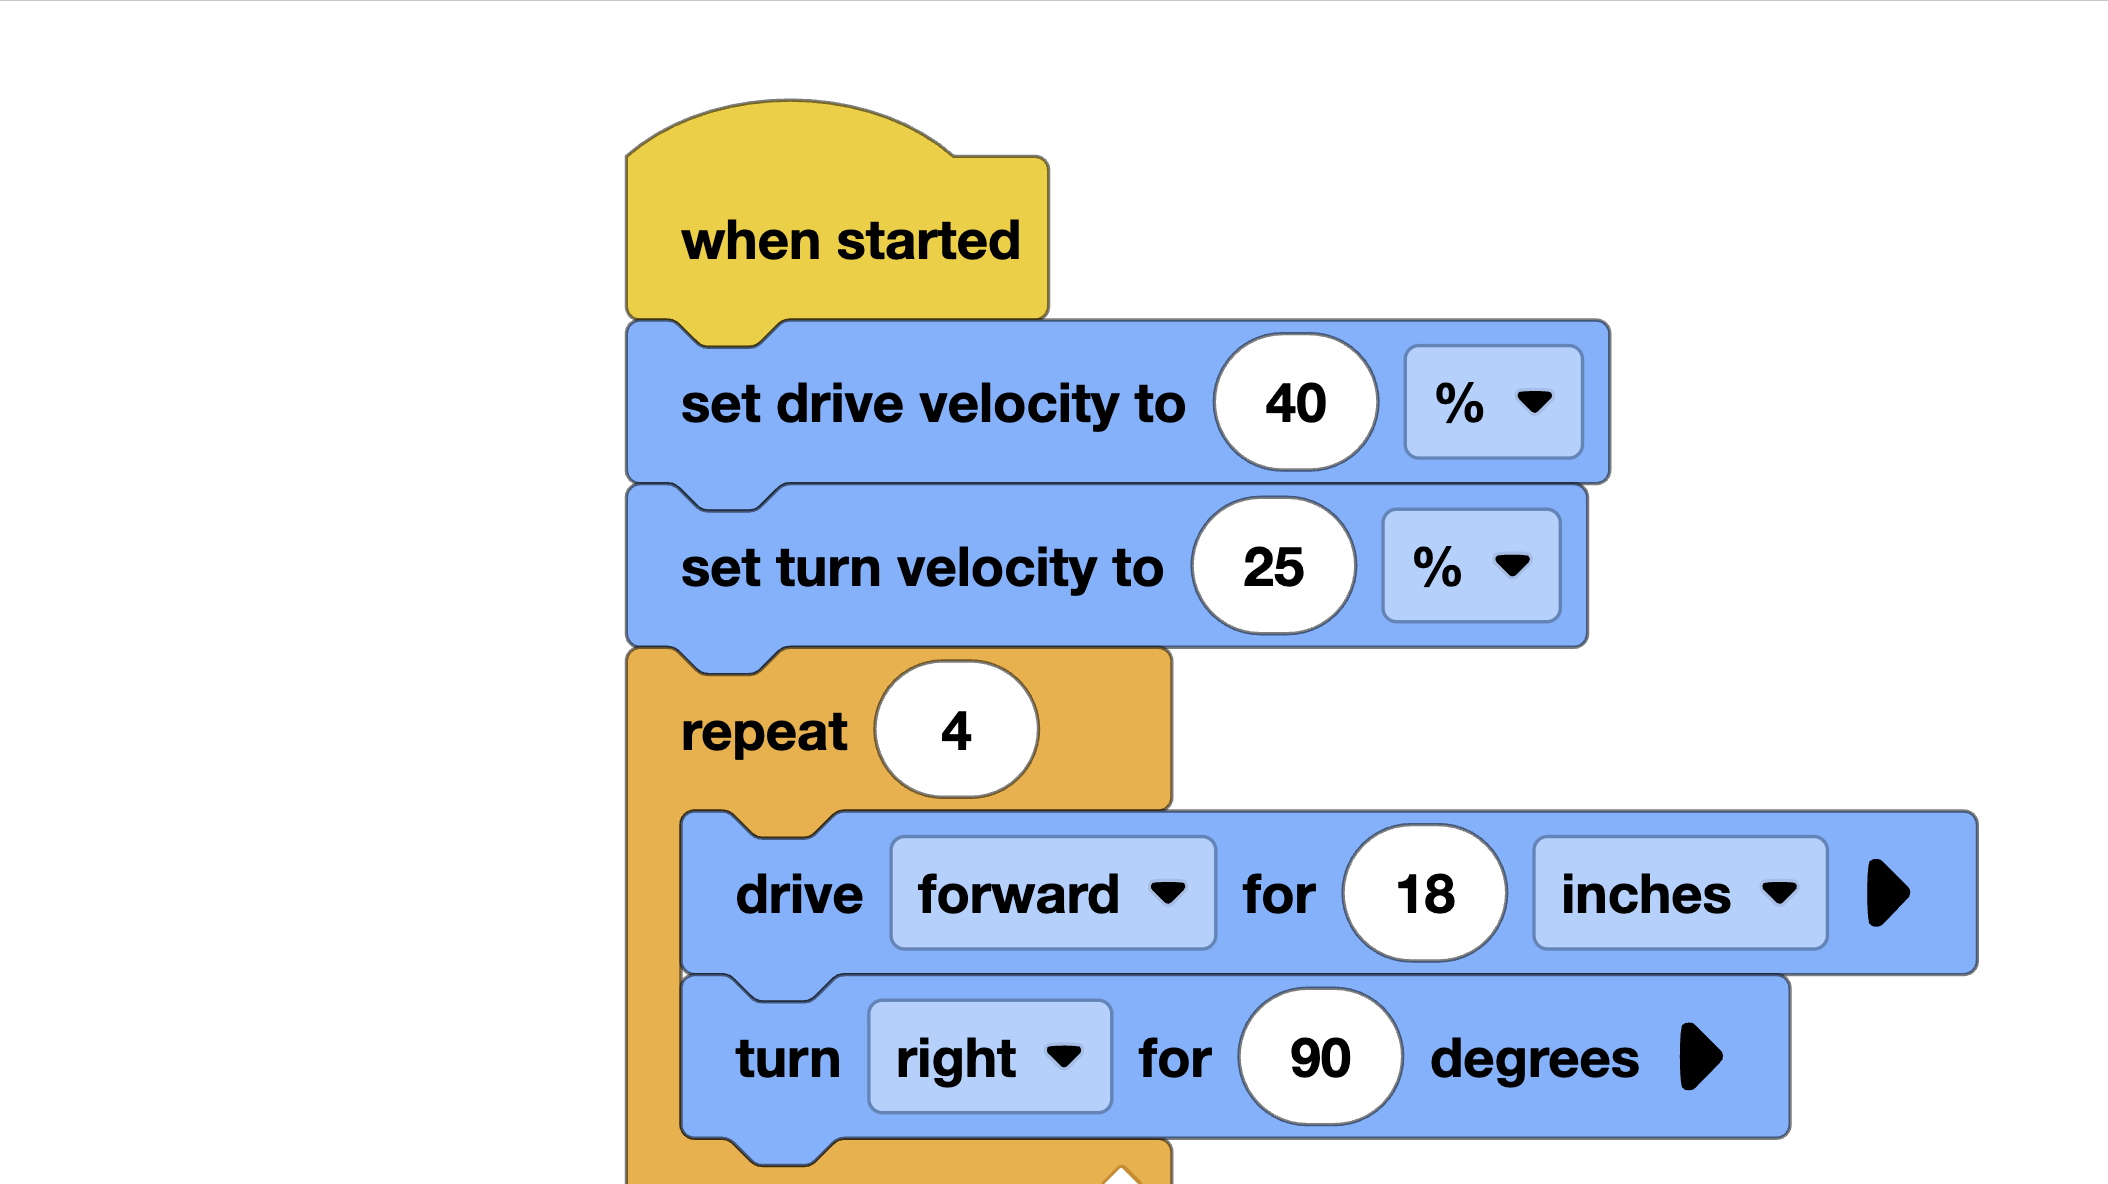Click the repeat count value of 4
Image resolution: width=2108 pixels, height=1184 pixels.
point(956,731)
